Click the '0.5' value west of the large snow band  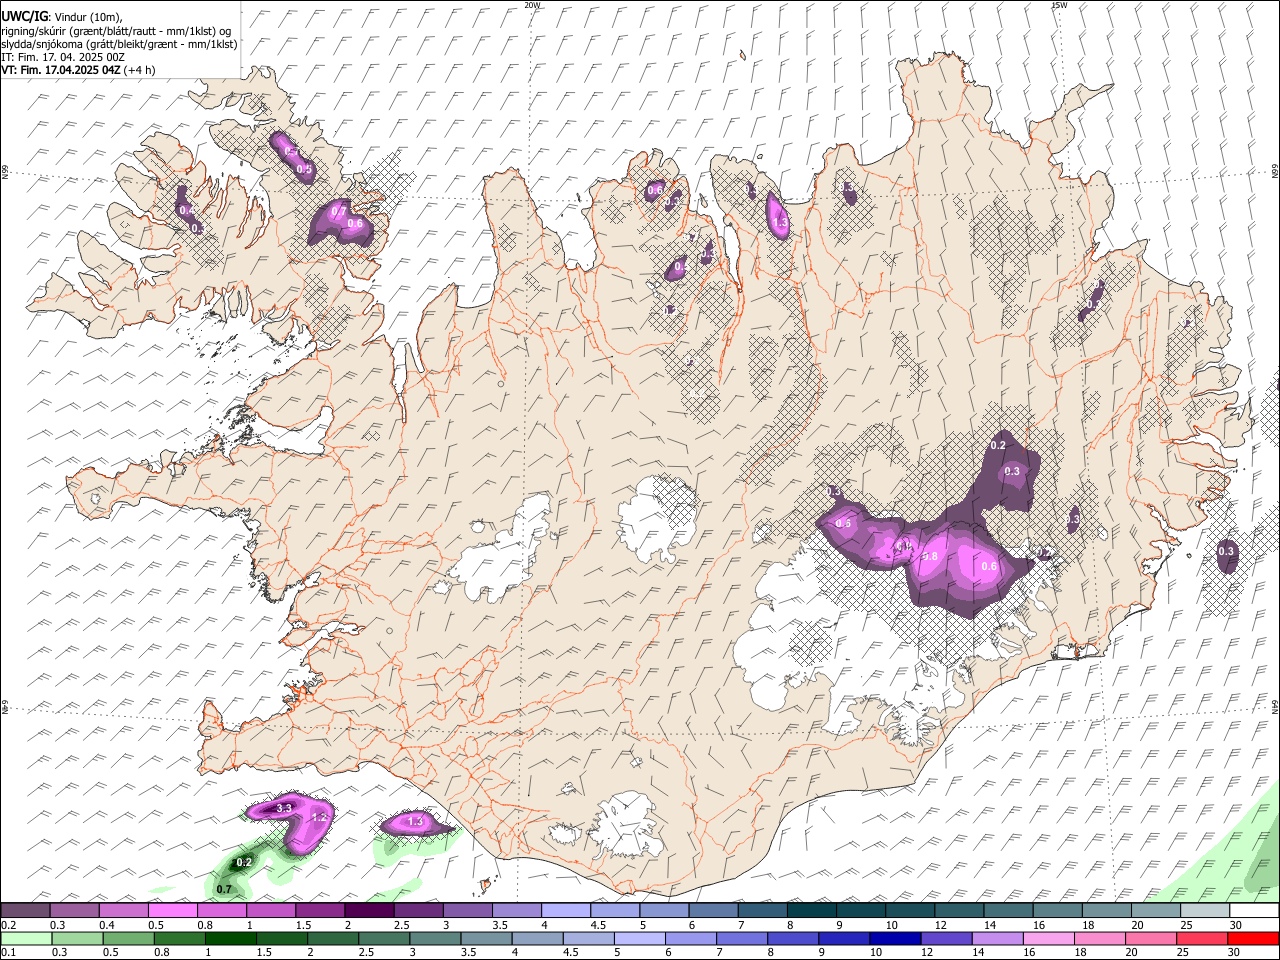click(x=843, y=523)
